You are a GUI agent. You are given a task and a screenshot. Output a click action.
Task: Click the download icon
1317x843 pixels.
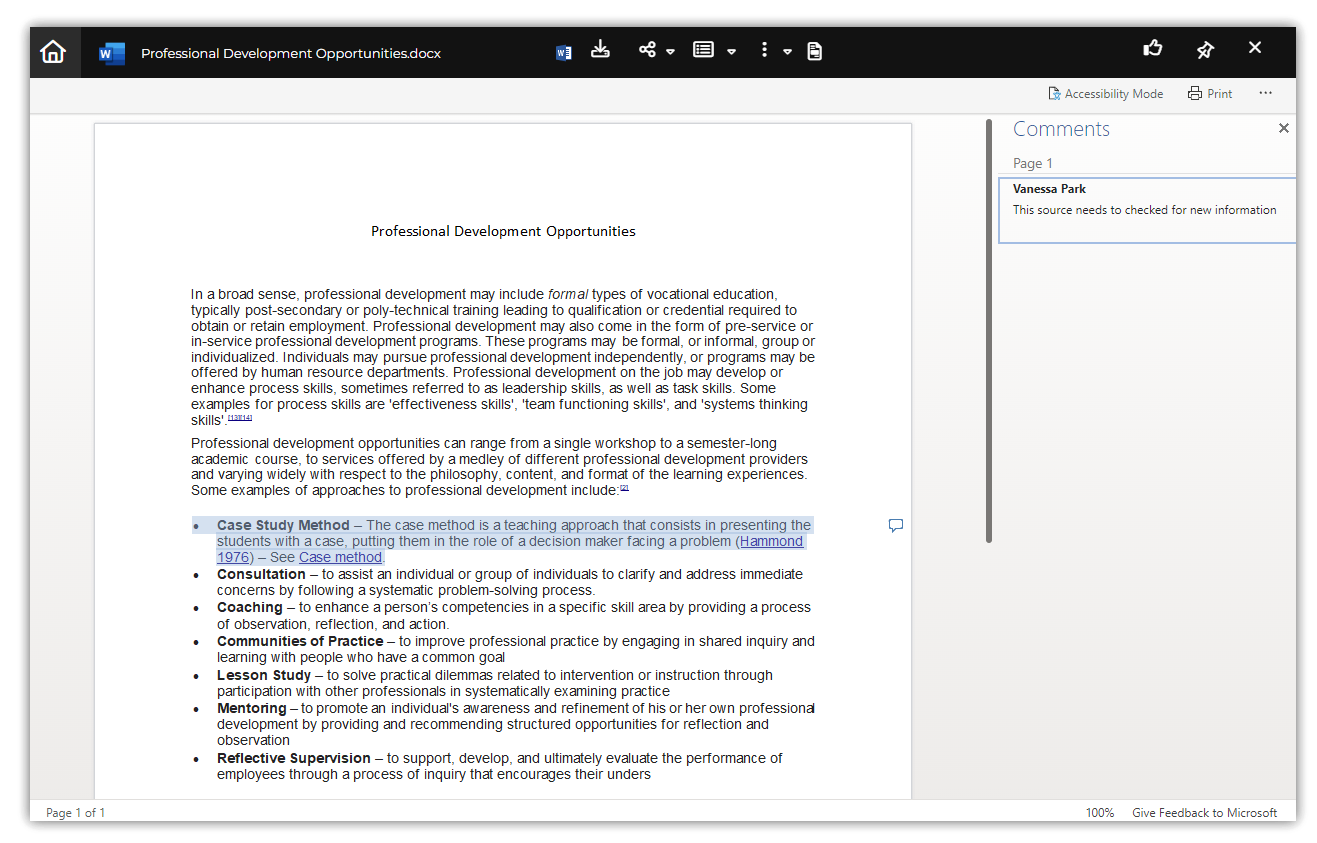[x=600, y=50]
